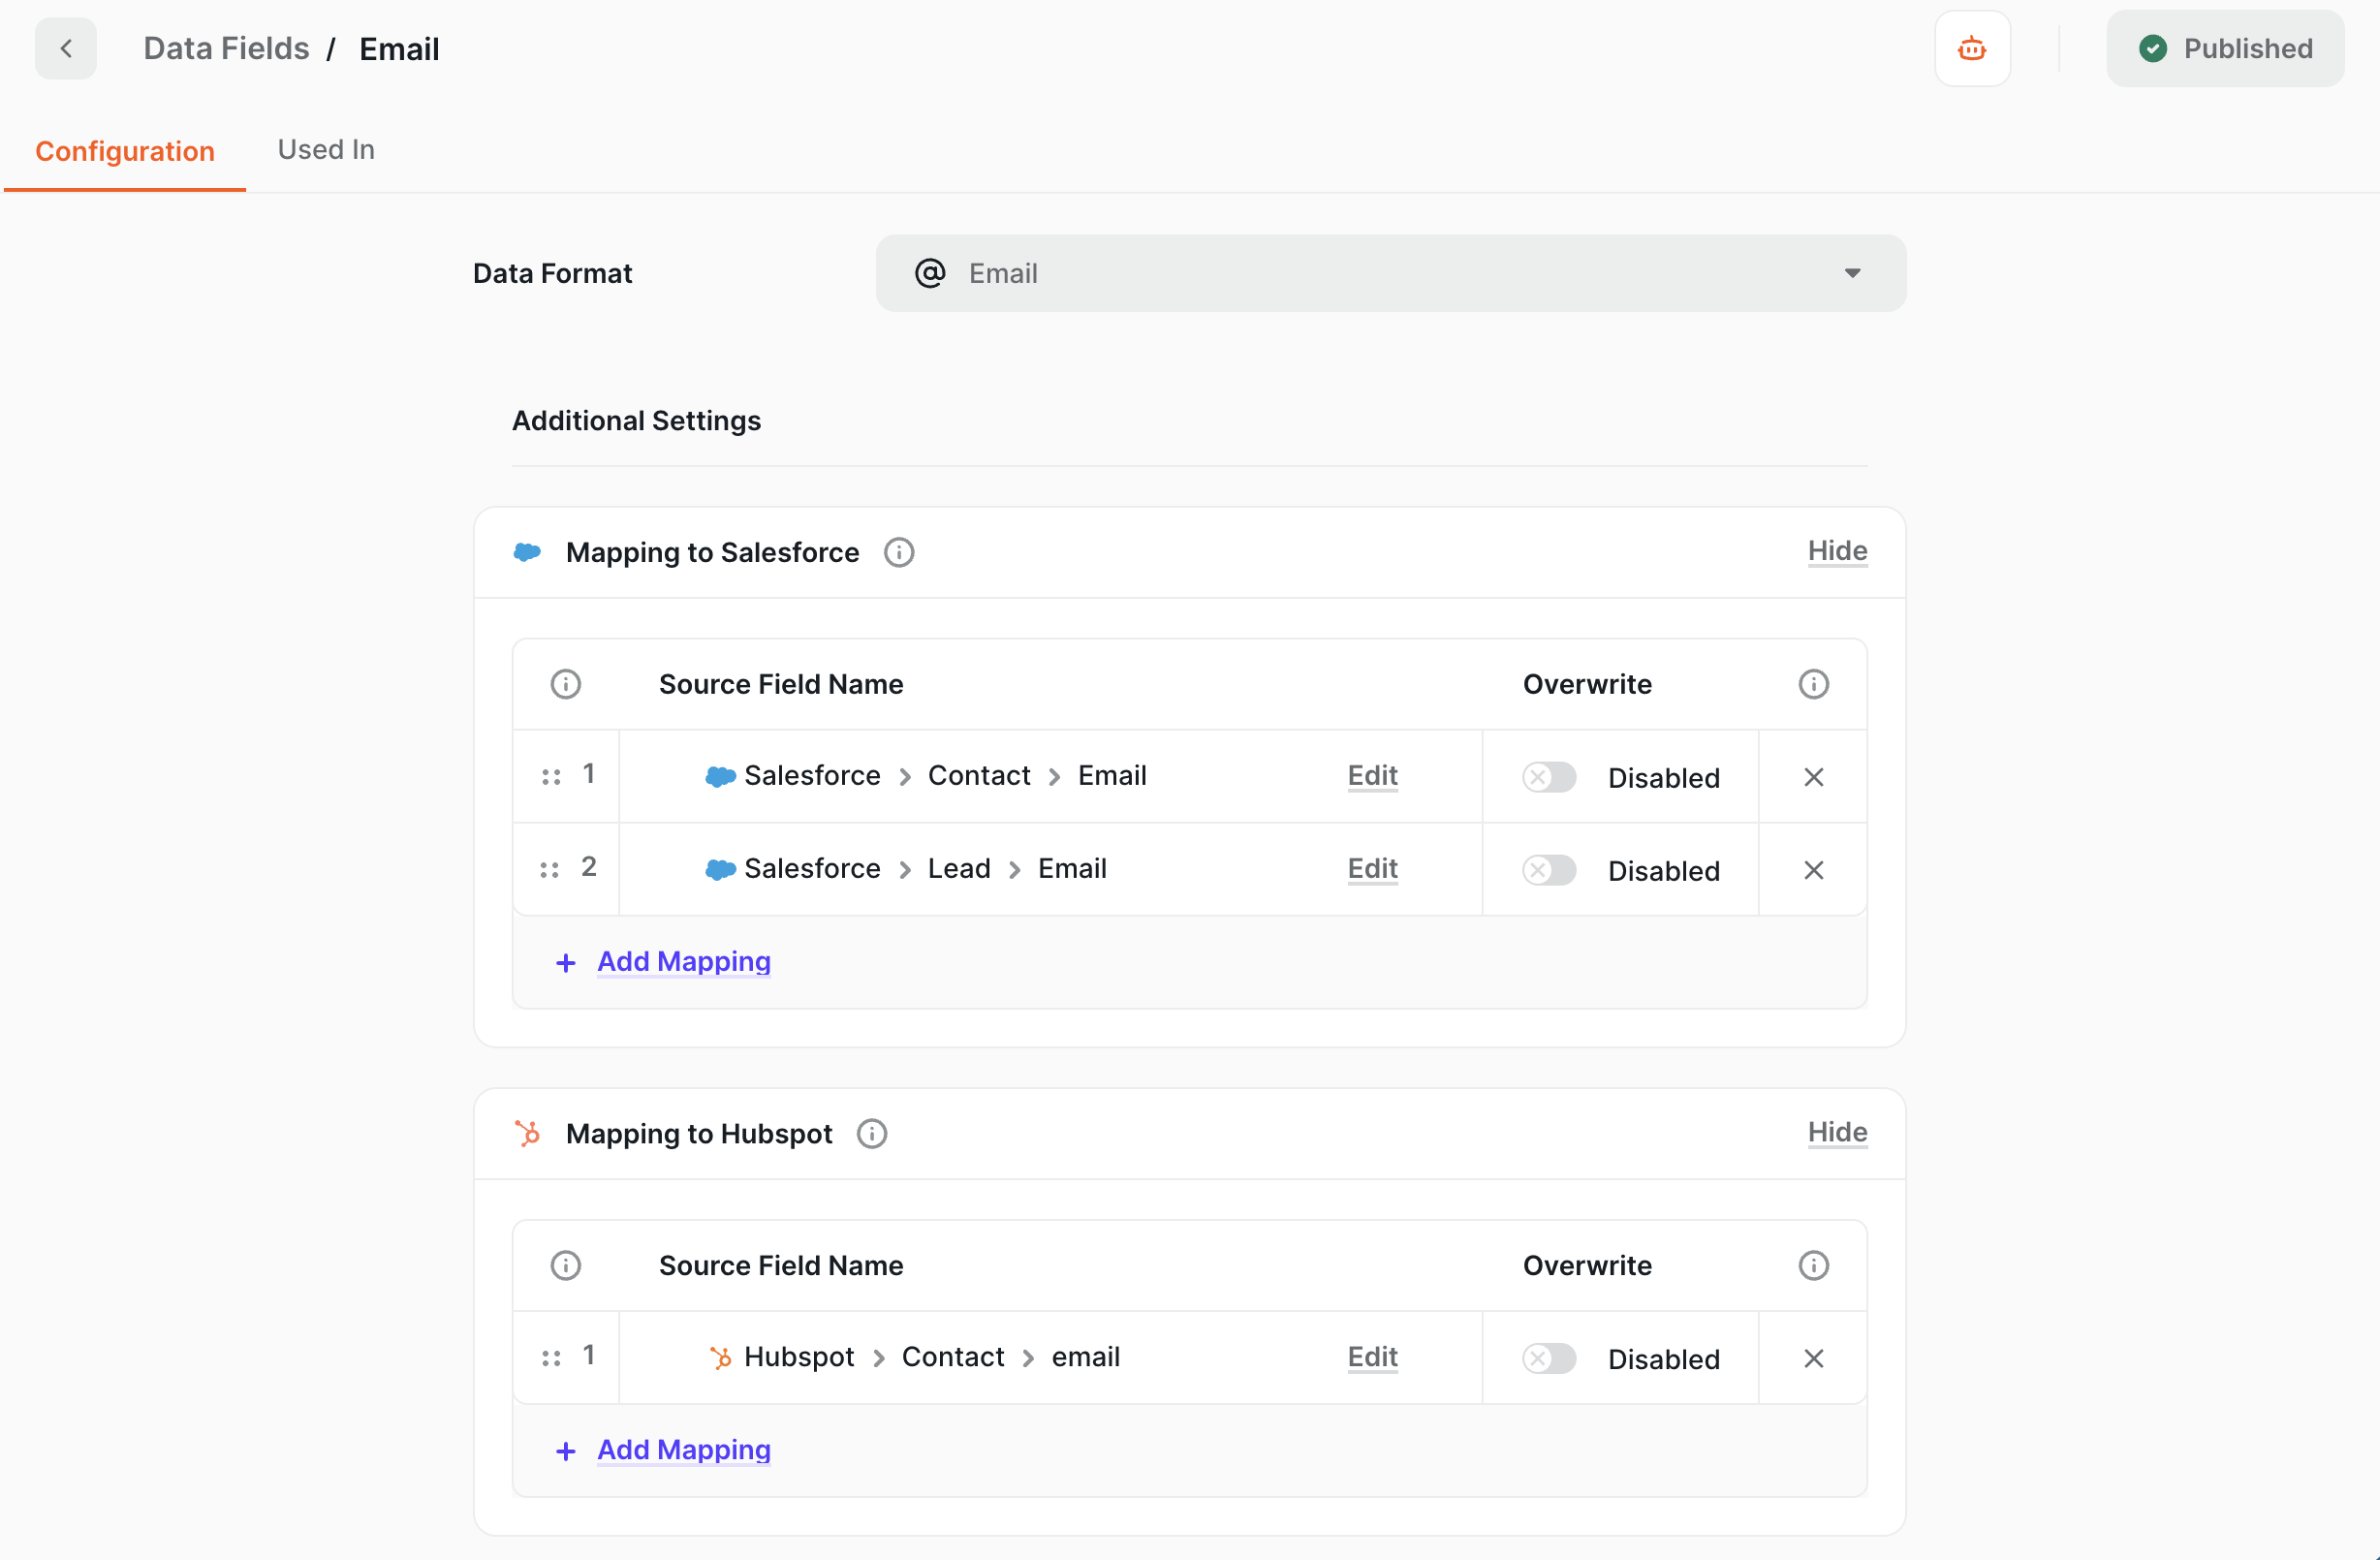
Task: Remove the Salesforce Contact Email mapping
Action: point(1813,777)
